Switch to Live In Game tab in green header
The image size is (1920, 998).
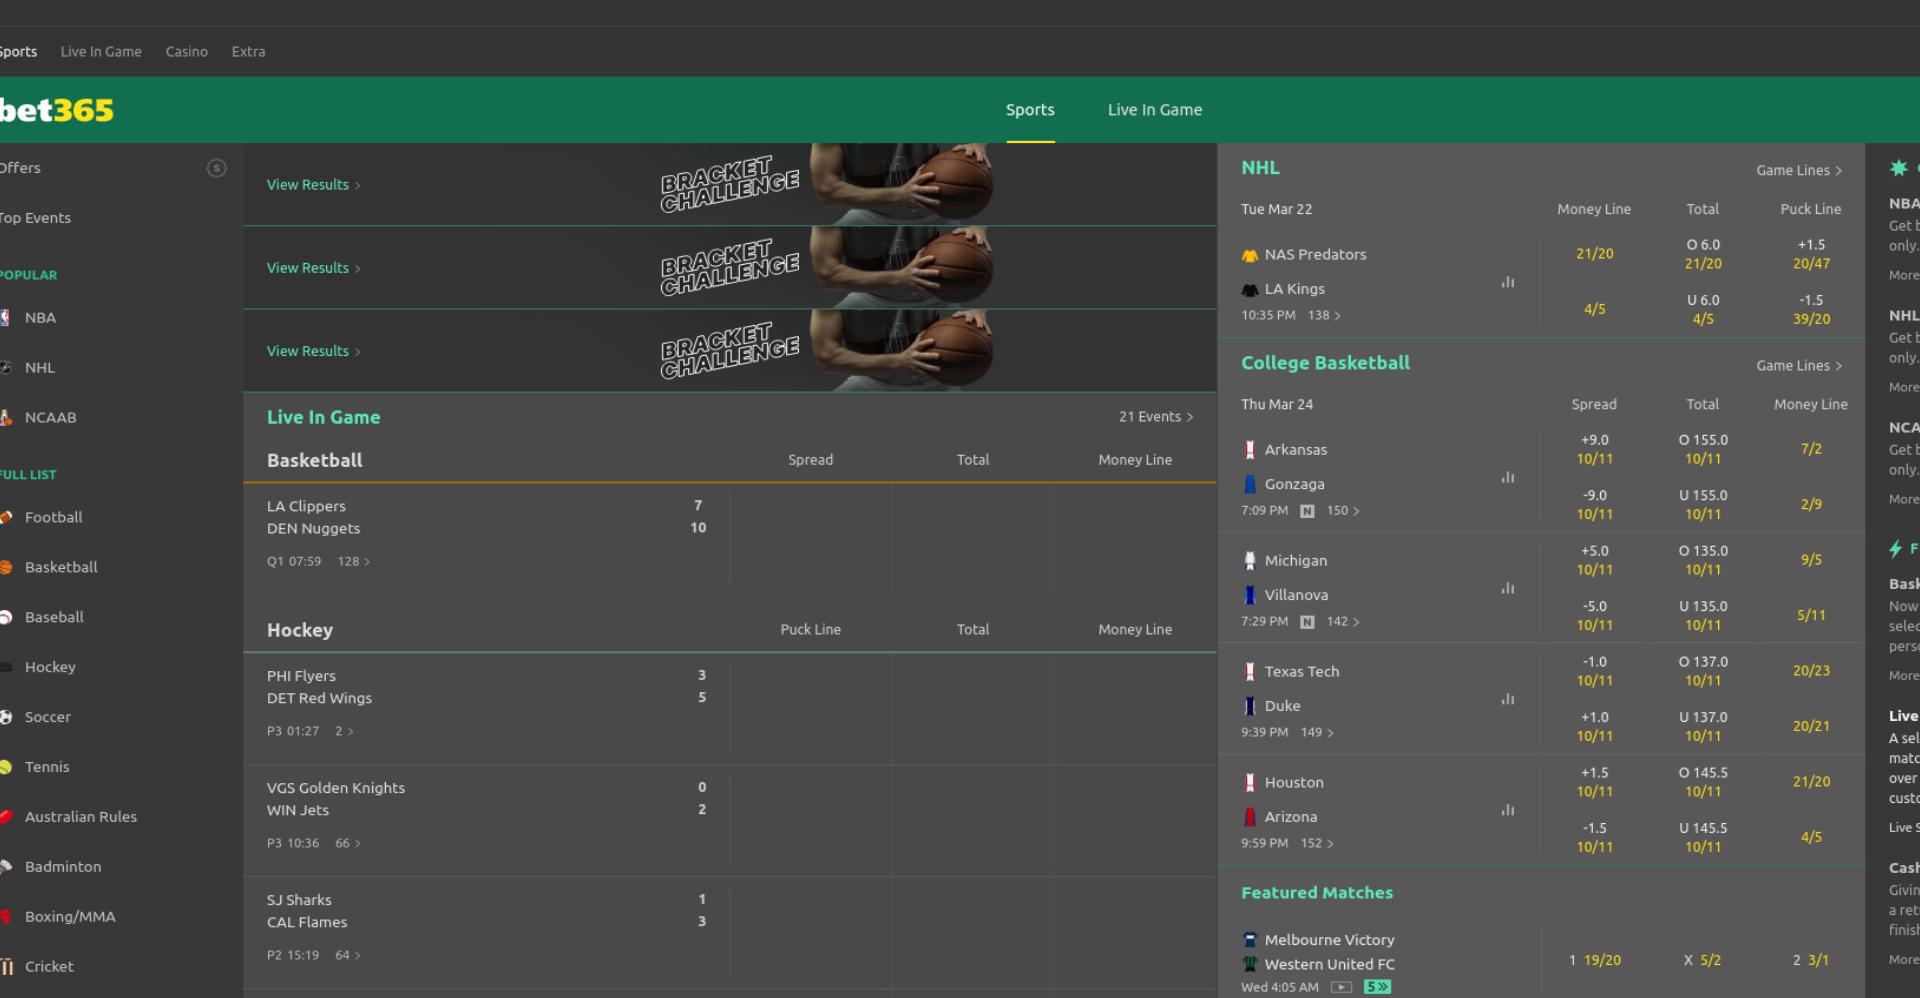pos(1155,110)
